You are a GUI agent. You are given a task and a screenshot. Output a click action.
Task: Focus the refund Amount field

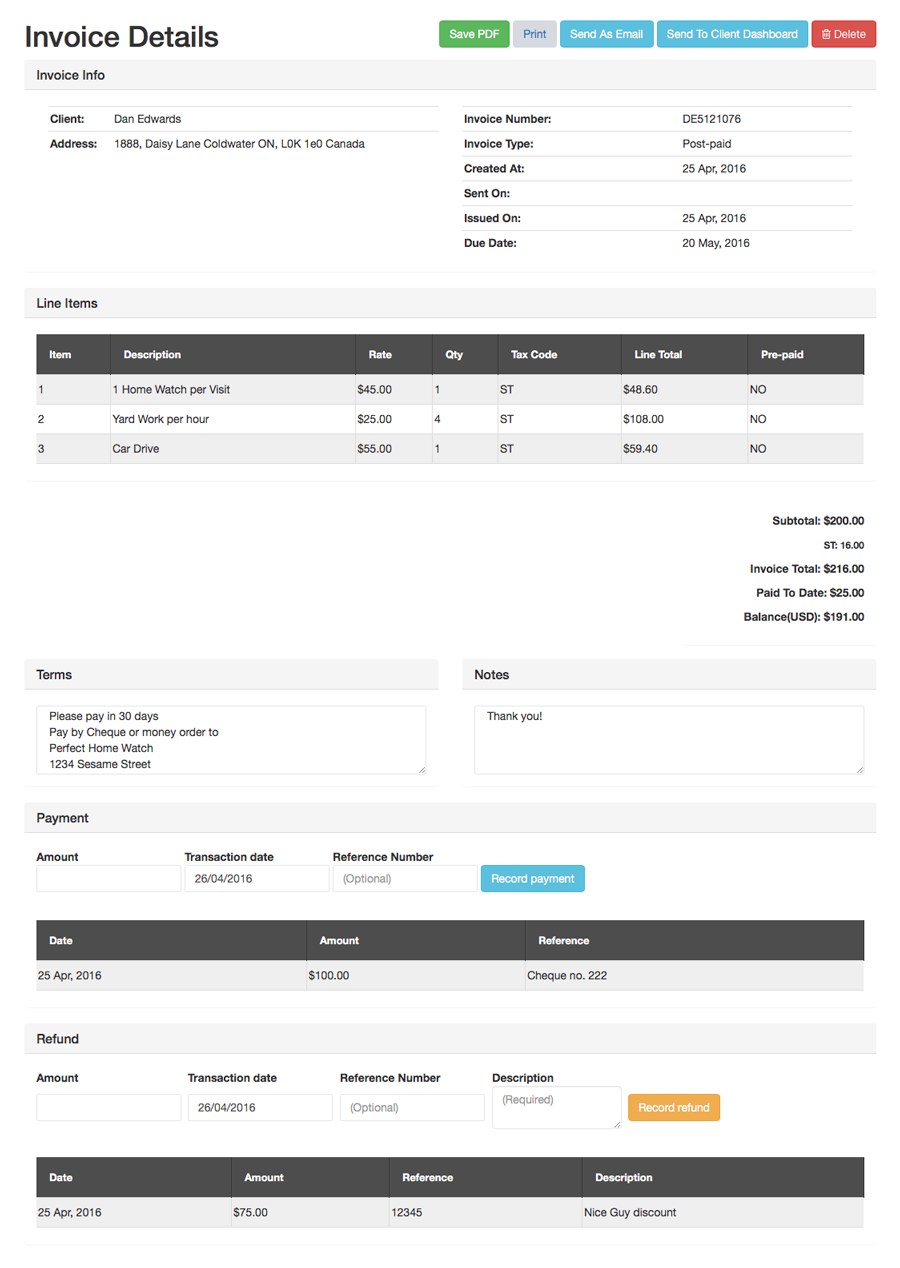click(x=108, y=1108)
